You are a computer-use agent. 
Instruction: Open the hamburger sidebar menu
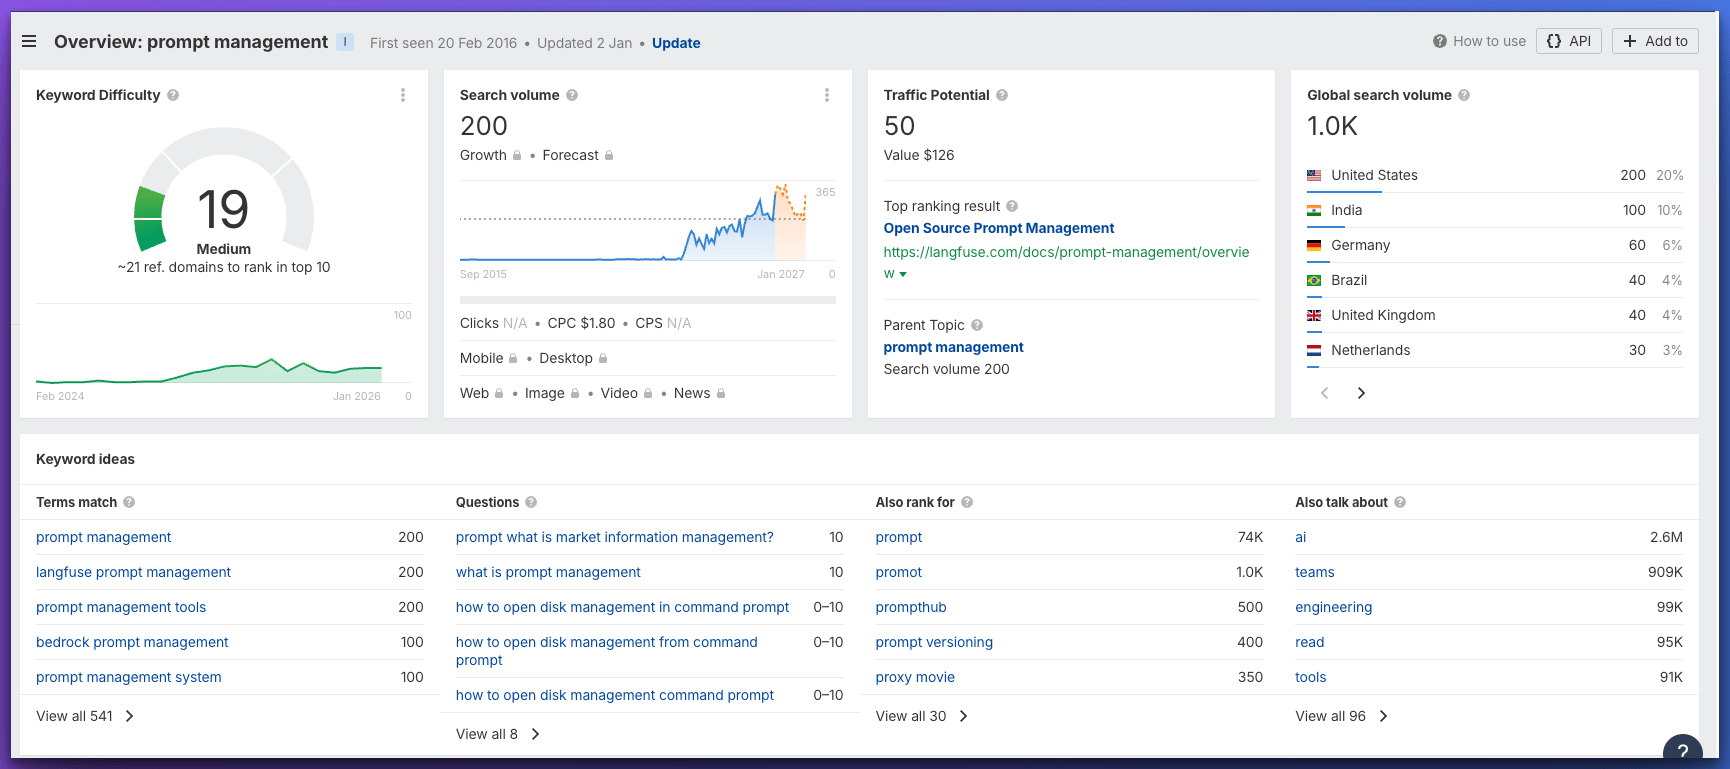[29, 41]
